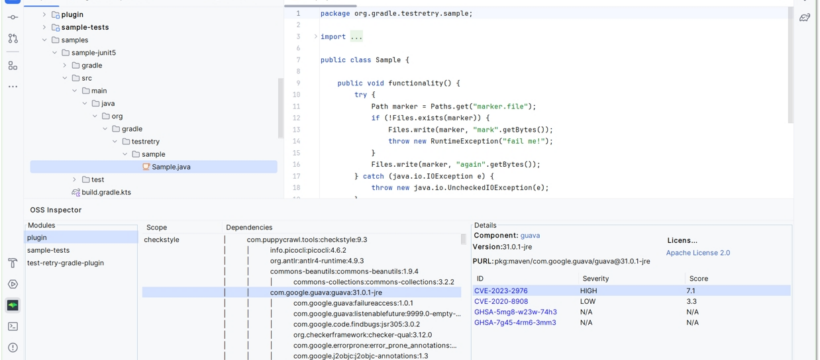Click the 3.3 score cell
Screen dimensions: 820x360
[691, 301]
